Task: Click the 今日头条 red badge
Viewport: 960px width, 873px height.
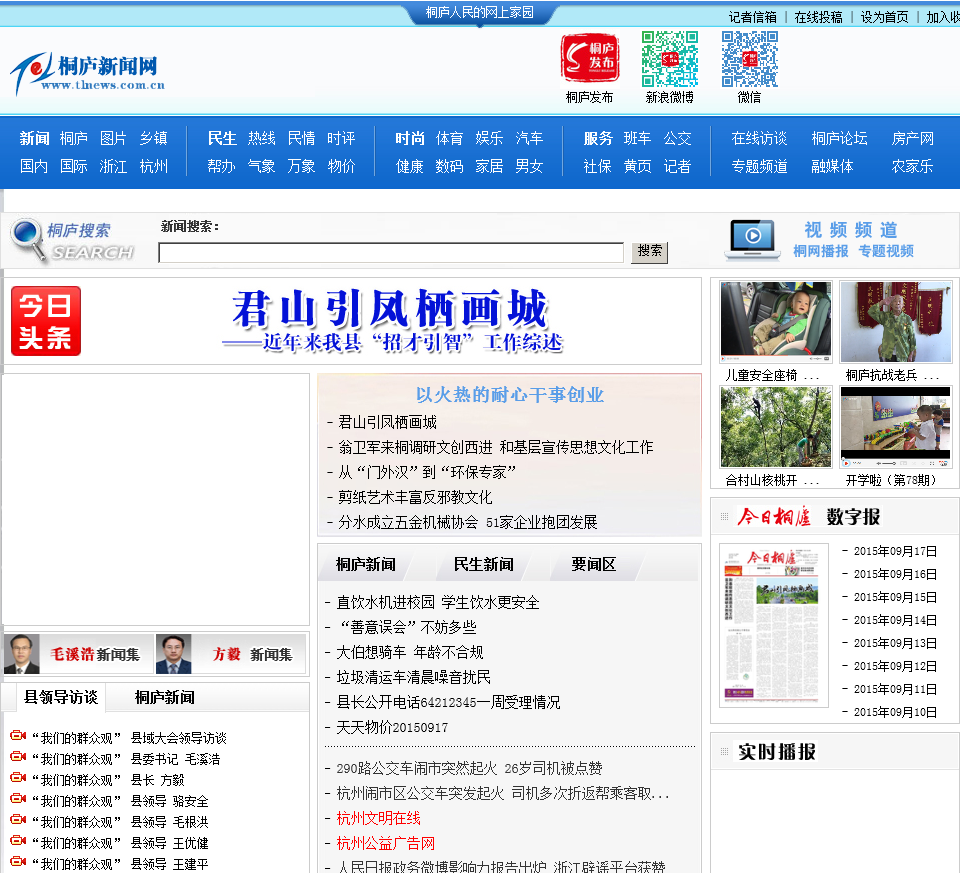Action: point(46,321)
